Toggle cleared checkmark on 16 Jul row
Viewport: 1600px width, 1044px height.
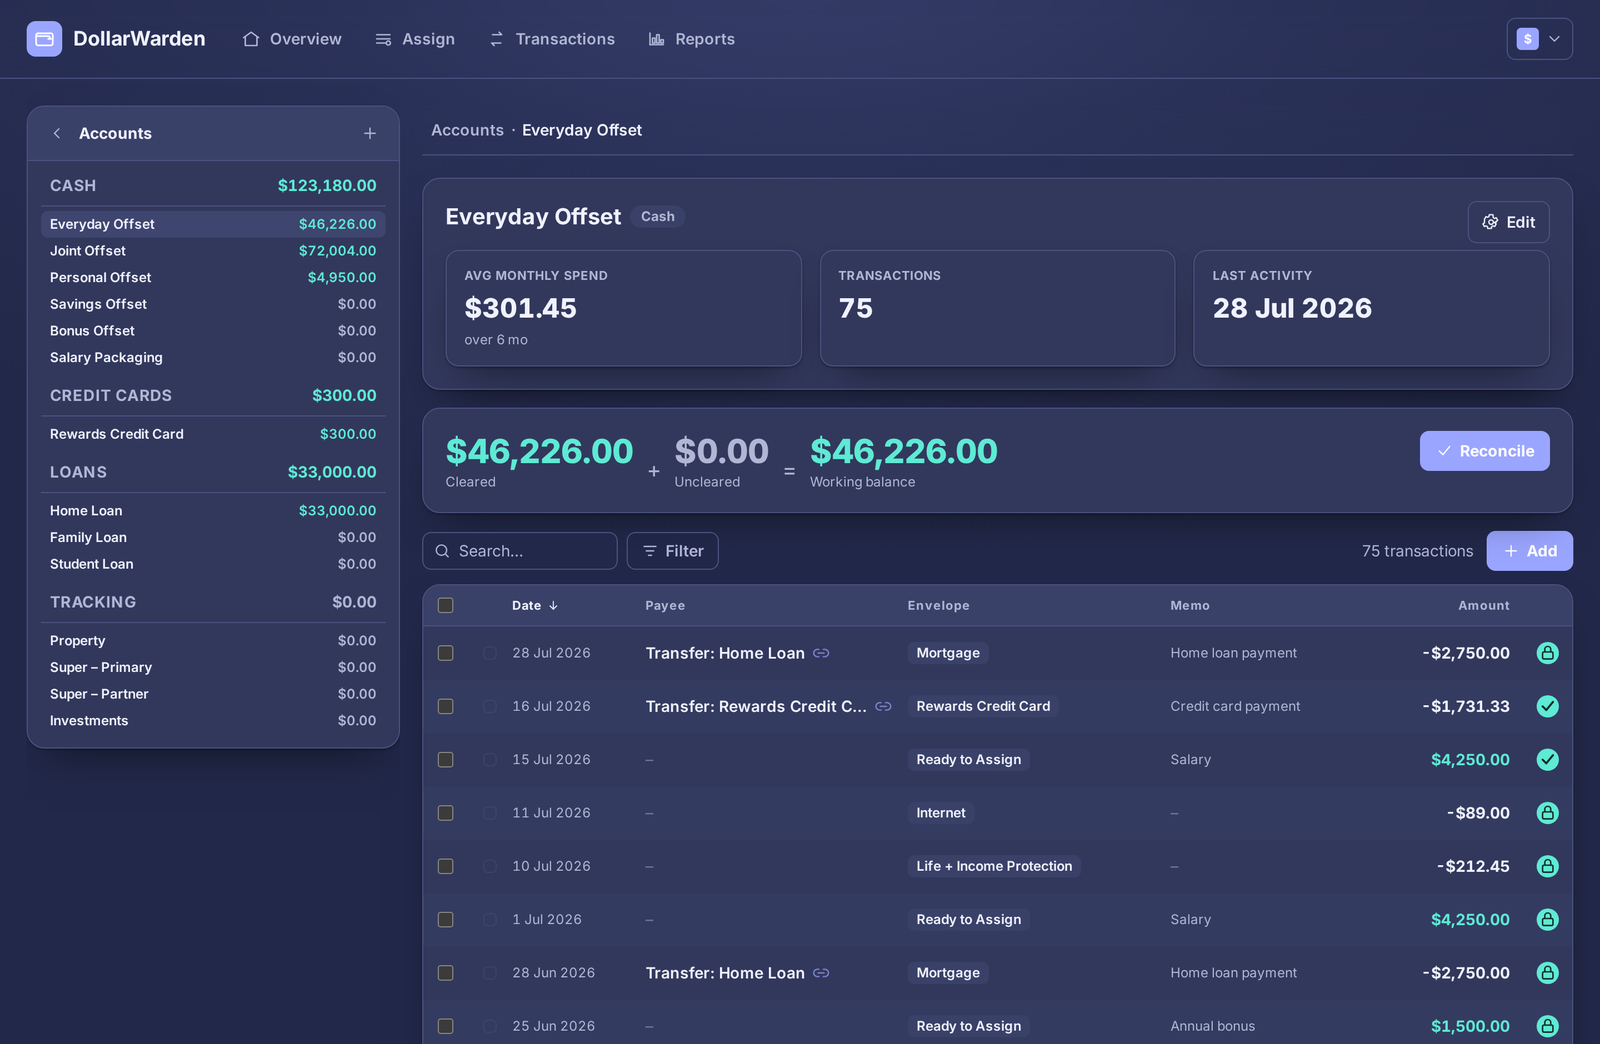point(1547,706)
